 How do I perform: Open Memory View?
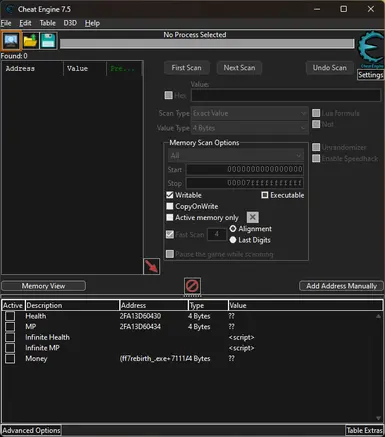click(43, 286)
